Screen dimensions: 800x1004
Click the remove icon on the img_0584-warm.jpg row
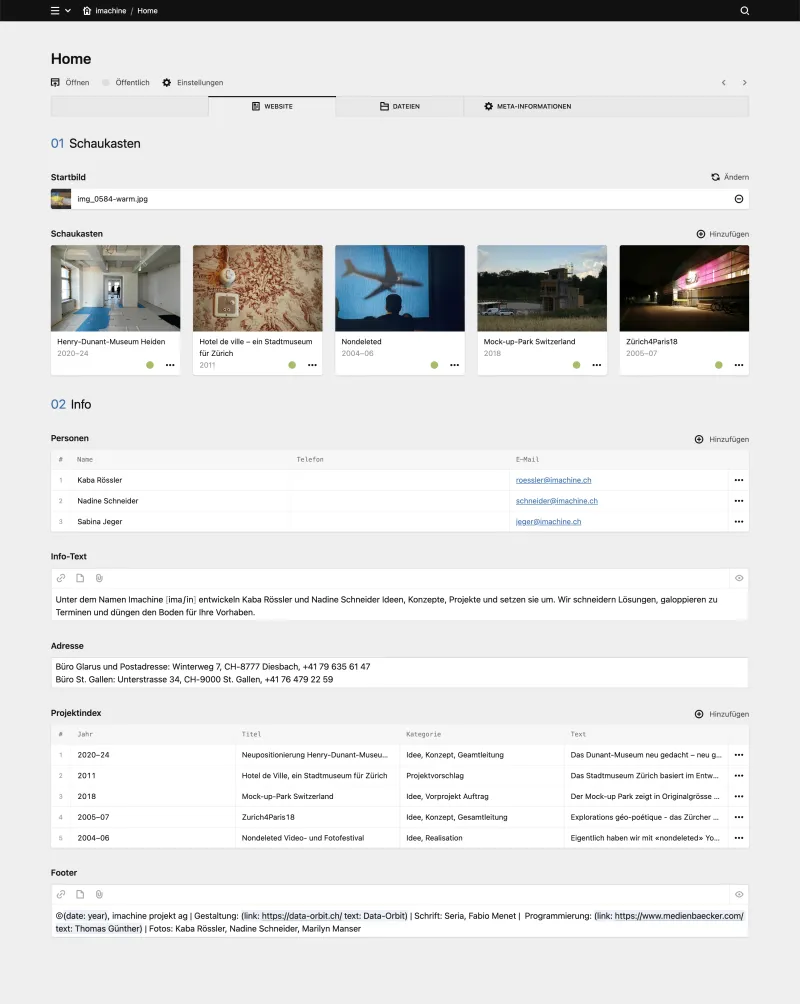(x=738, y=199)
